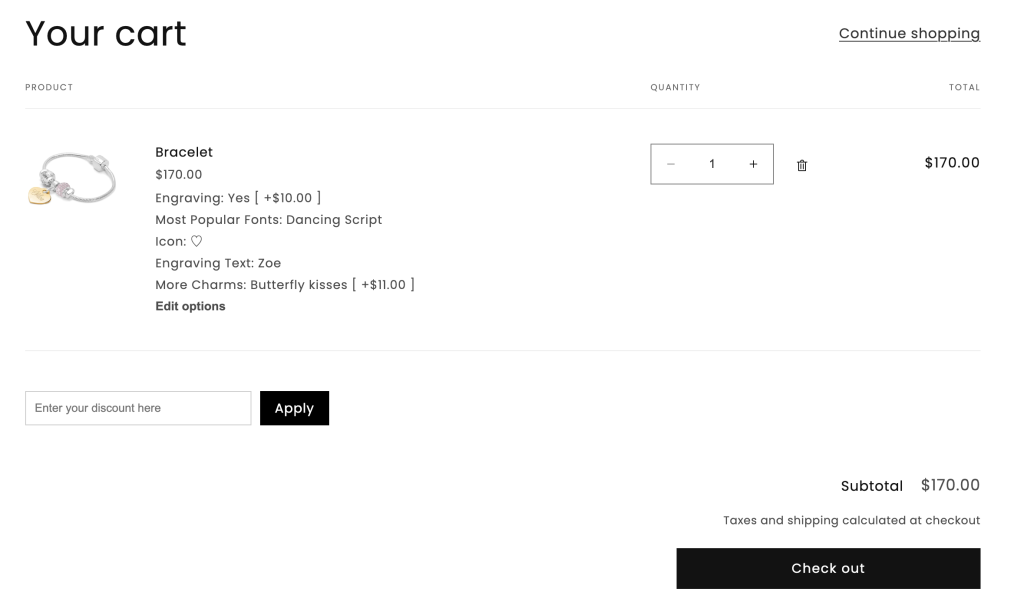Click the PRODUCT column header
The height and width of the screenshot is (605, 1024).
[49, 87]
